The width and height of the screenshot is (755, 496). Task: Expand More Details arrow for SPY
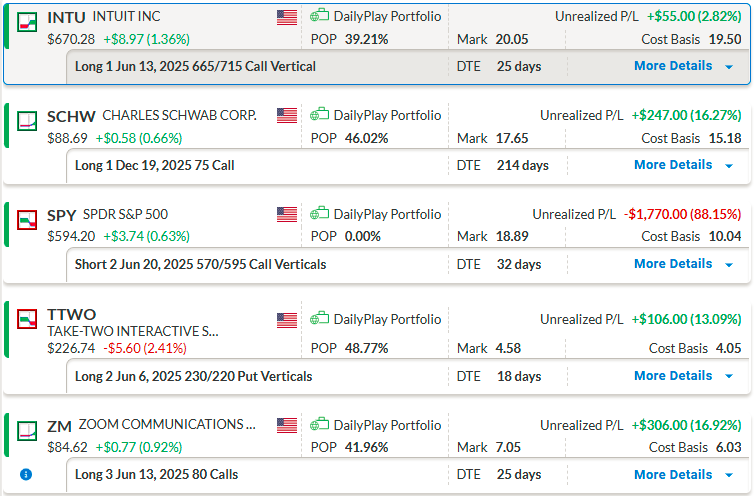(729, 265)
